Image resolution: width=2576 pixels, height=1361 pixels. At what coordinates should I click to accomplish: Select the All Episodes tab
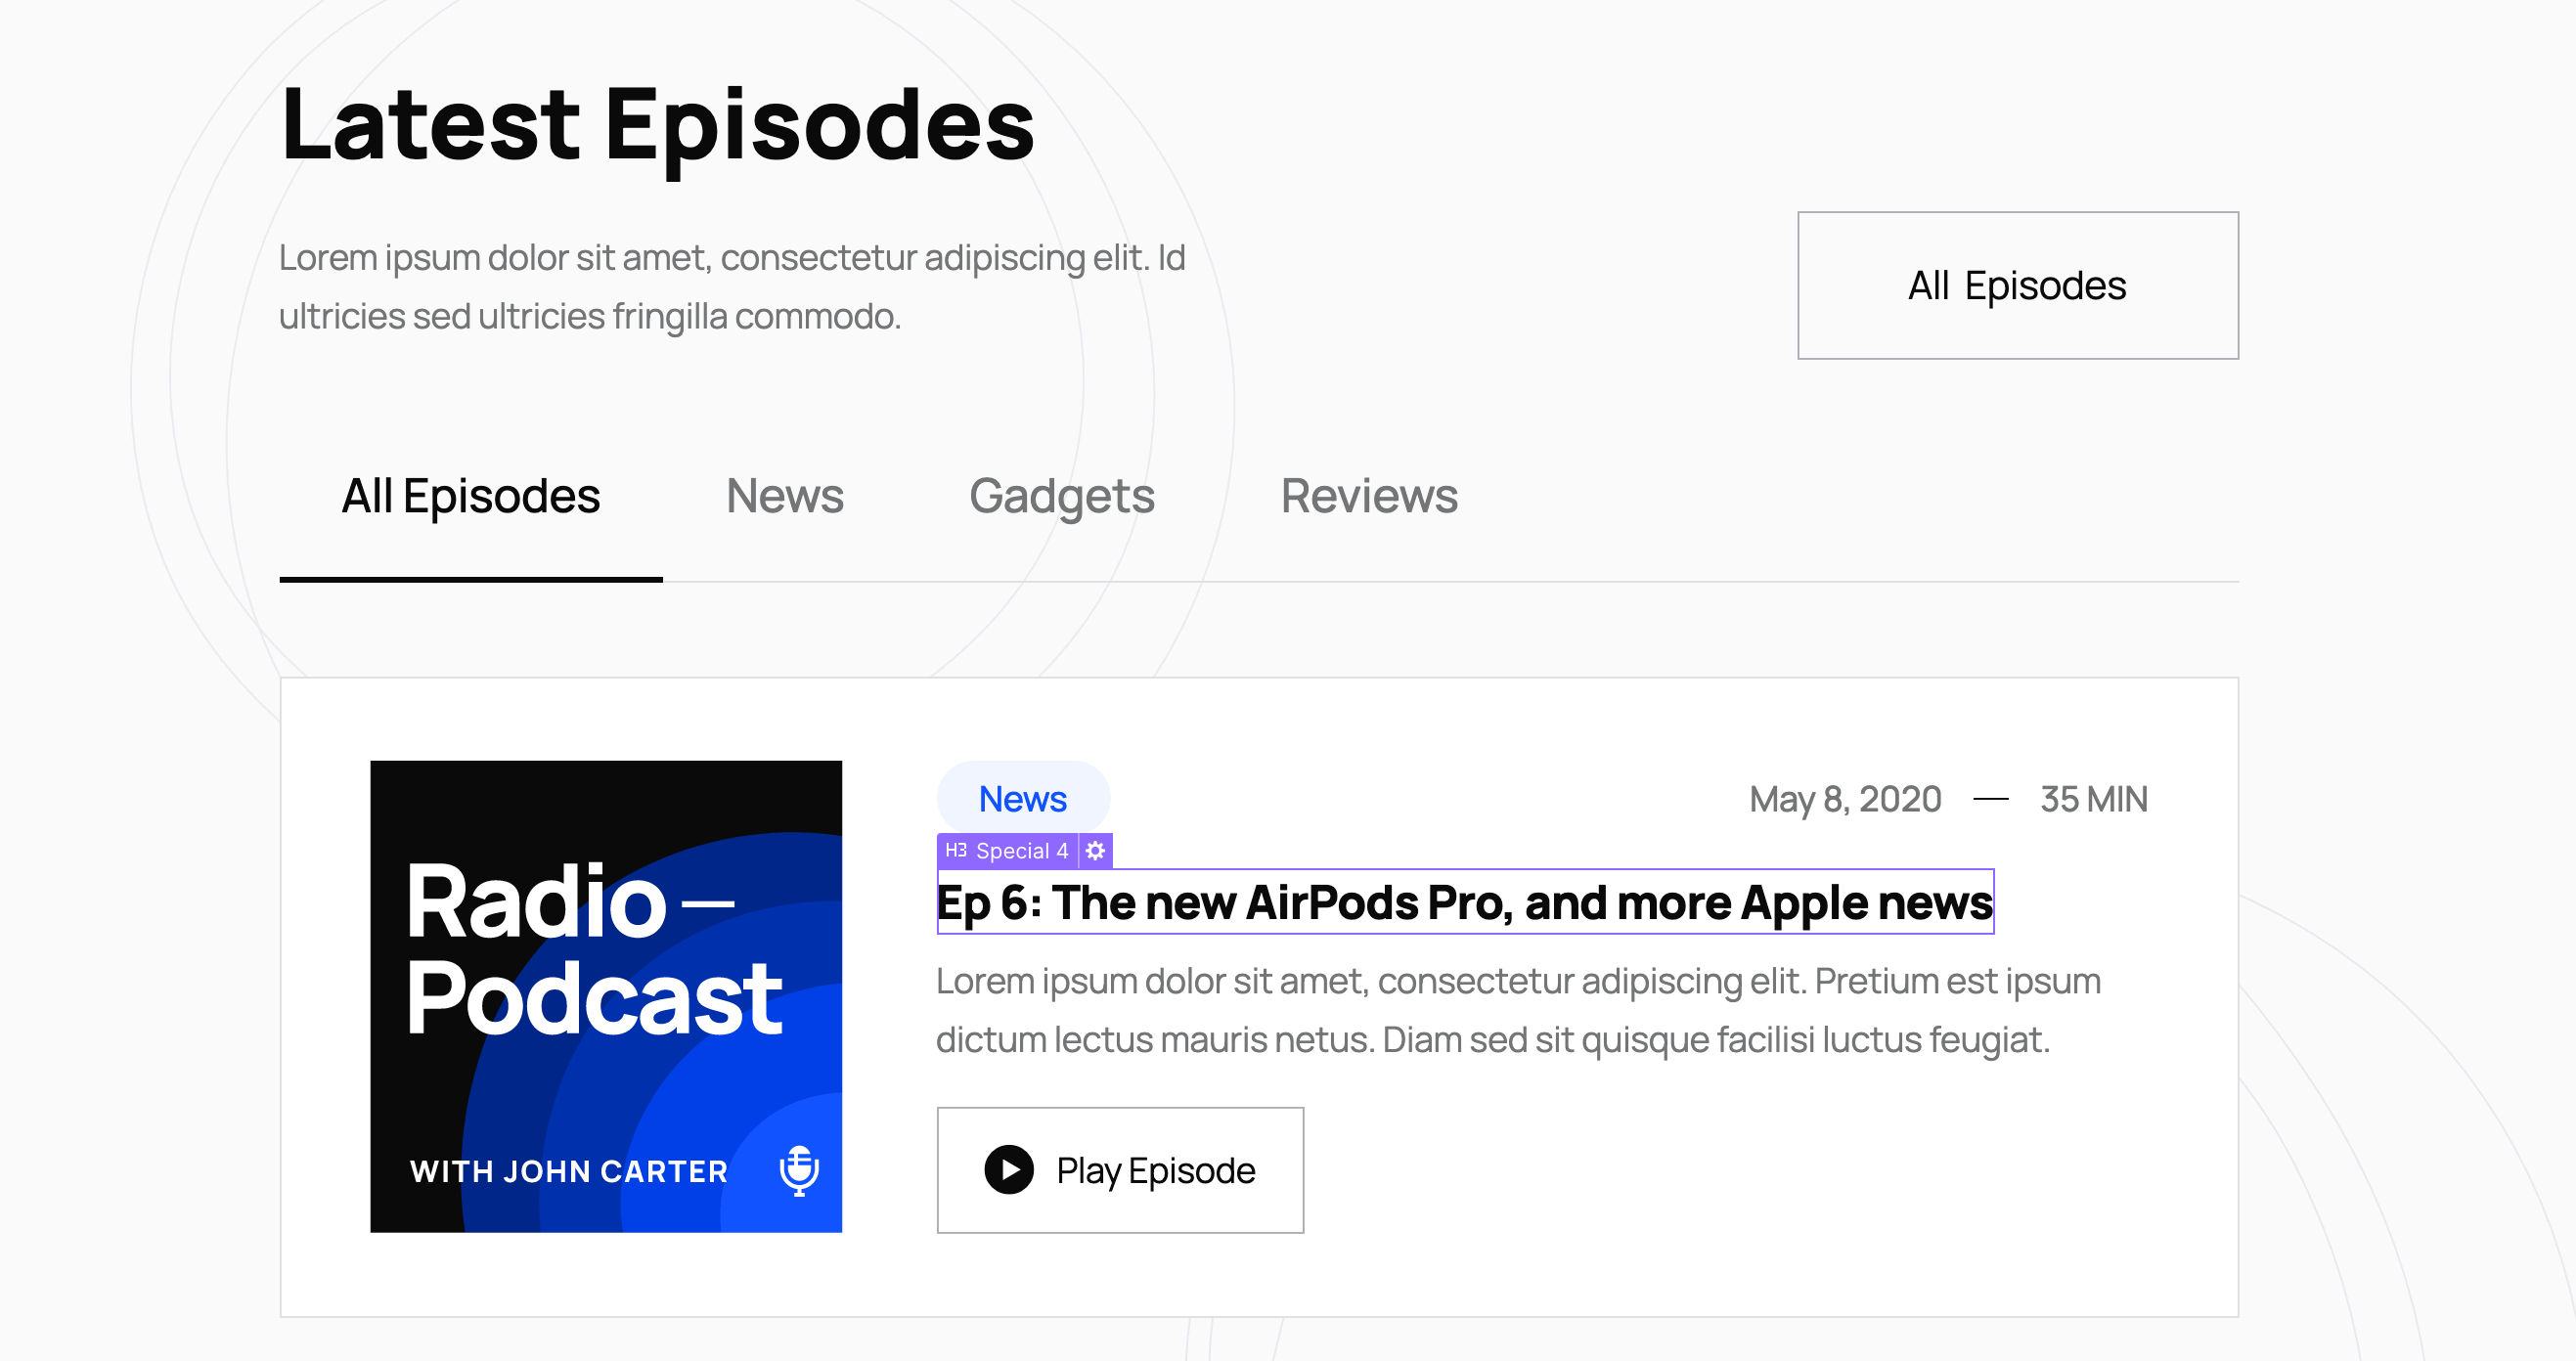[x=471, y=496]
